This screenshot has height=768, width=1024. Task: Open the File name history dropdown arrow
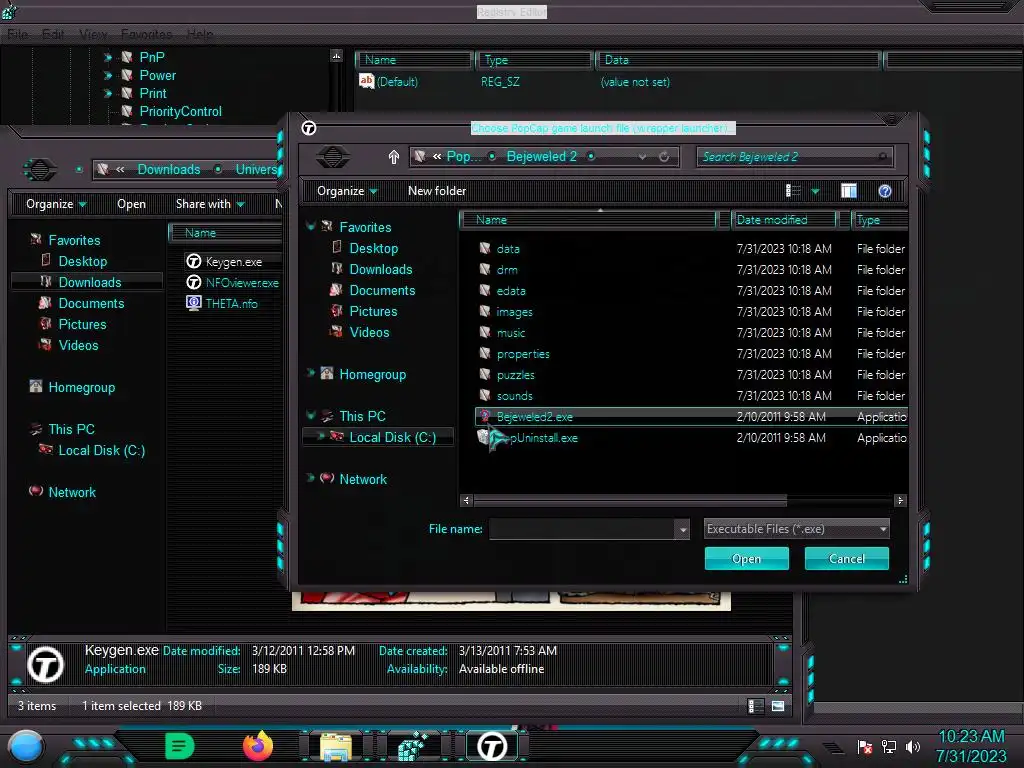click(x=682, y=530)
